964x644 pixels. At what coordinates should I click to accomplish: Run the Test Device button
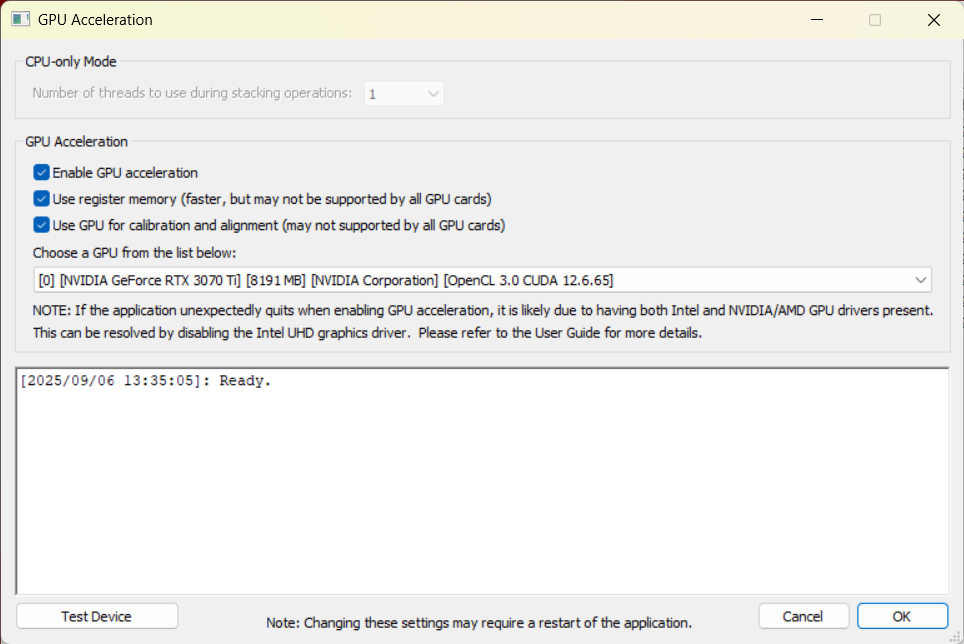[x=97, y=616]
